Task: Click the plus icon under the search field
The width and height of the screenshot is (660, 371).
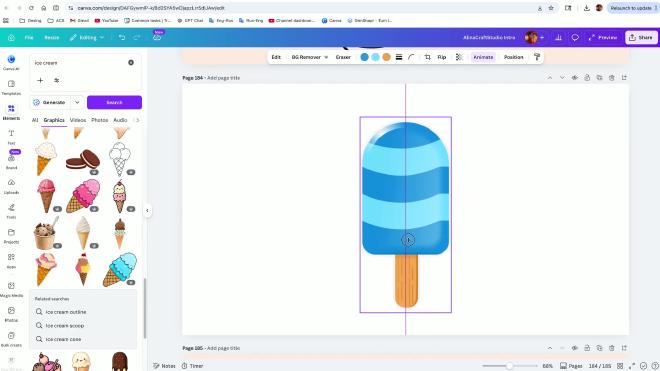Action: 40,80
